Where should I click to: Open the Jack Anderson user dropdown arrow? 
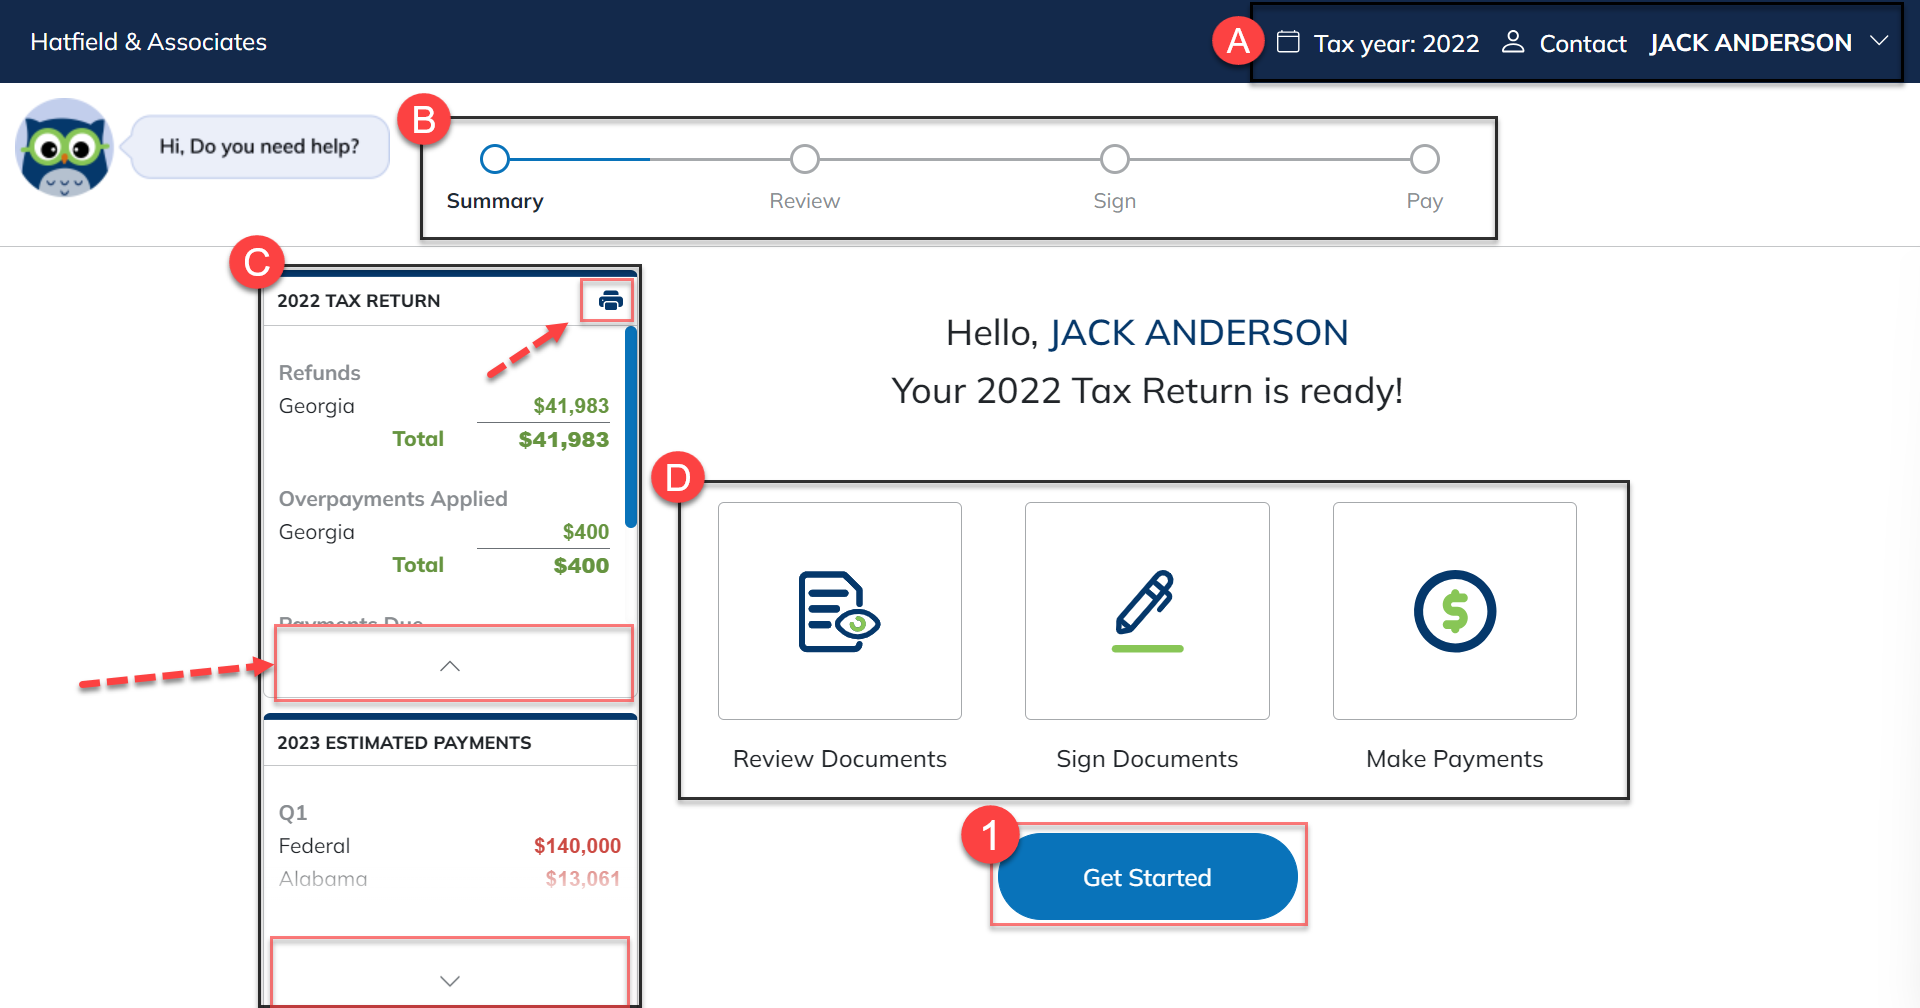[1879, 41]
